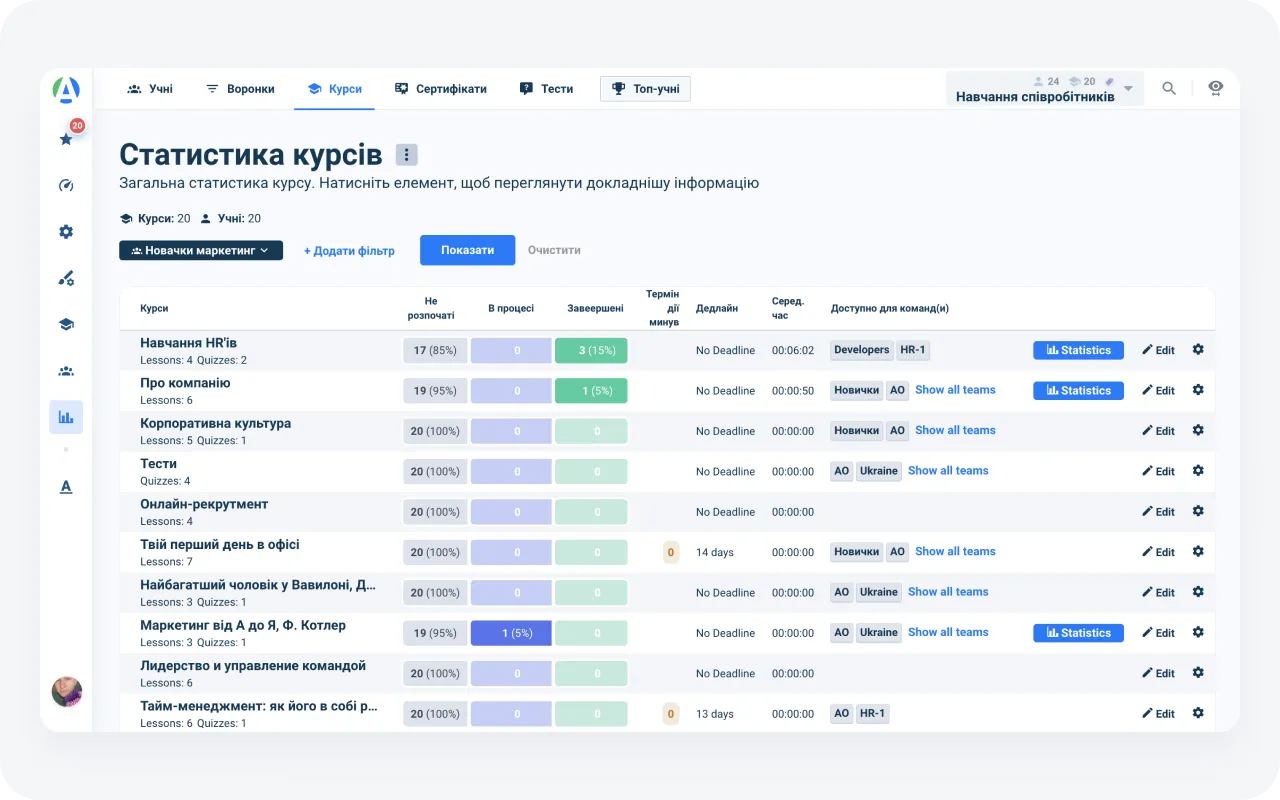The height and width of the screenshot is (800, 1280).
Task: Select the brush customization icon in sidebar
Action: pyautogui.click(x=65, y=277)
